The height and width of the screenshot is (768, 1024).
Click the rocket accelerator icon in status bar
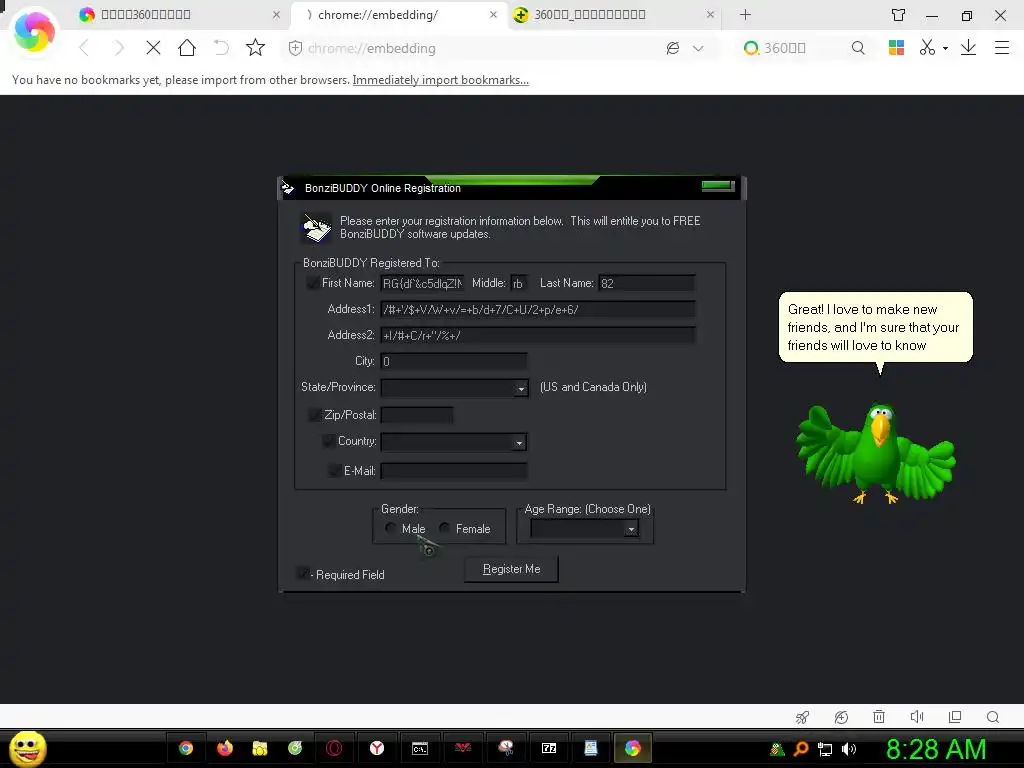tap(803, 717)
